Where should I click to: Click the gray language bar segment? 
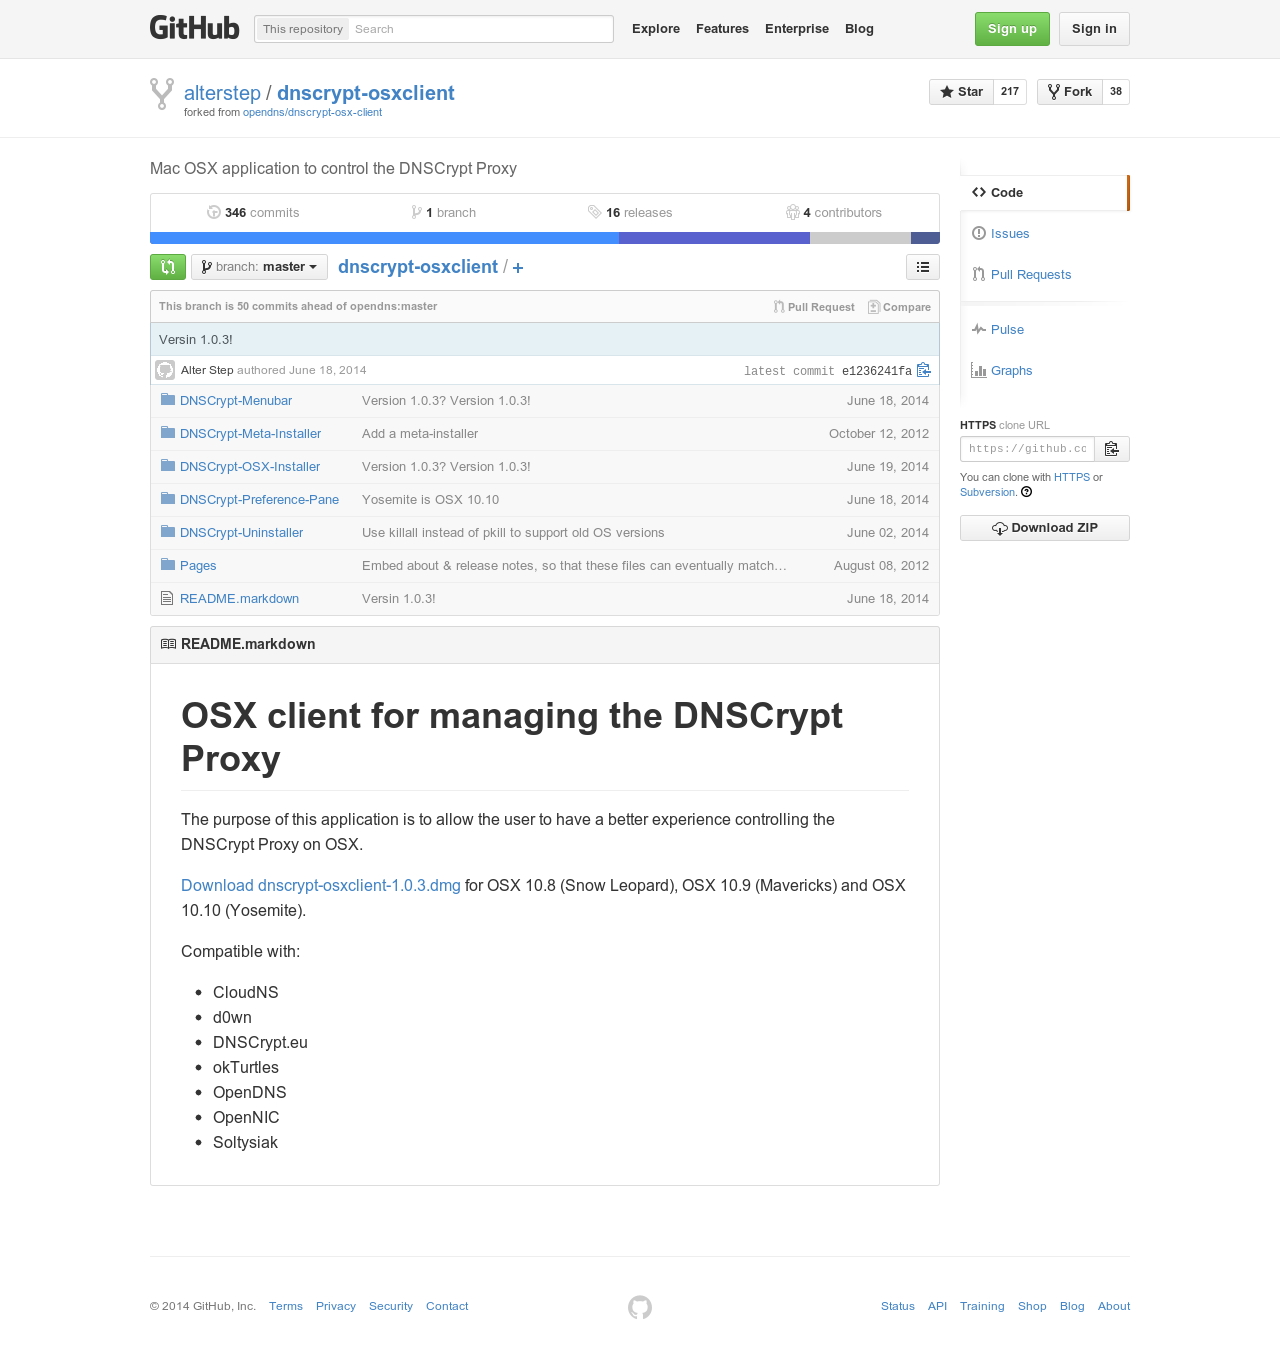click(860, 238)
